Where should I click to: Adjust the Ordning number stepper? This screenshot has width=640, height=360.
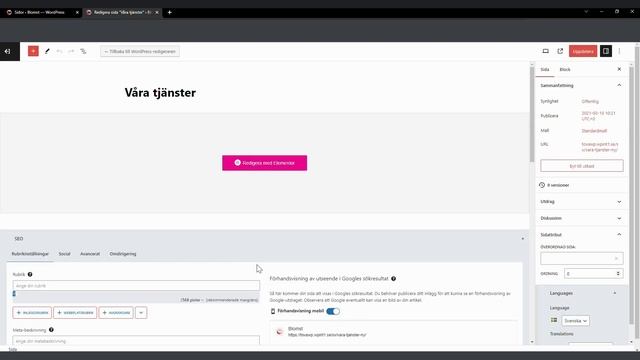[618, 273]
